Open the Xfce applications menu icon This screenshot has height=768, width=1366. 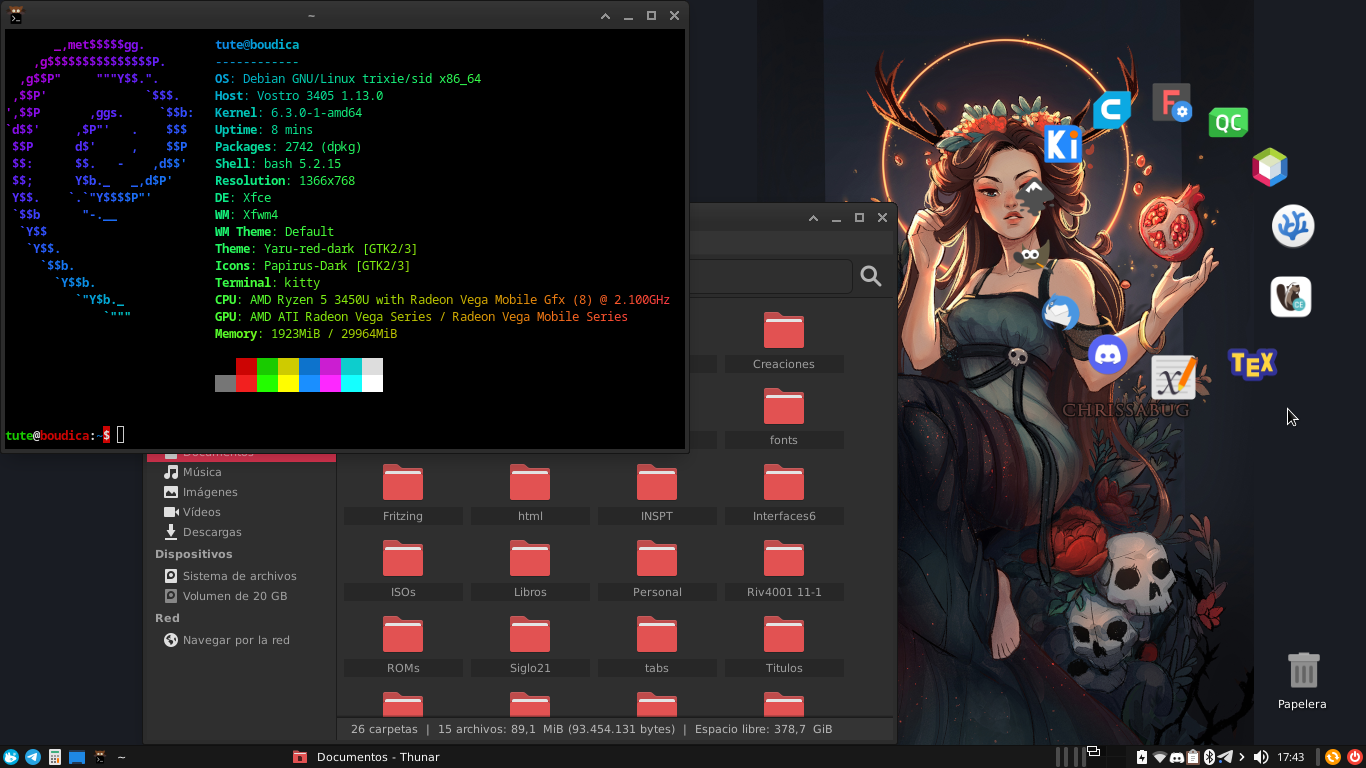(x=11, y=757)
